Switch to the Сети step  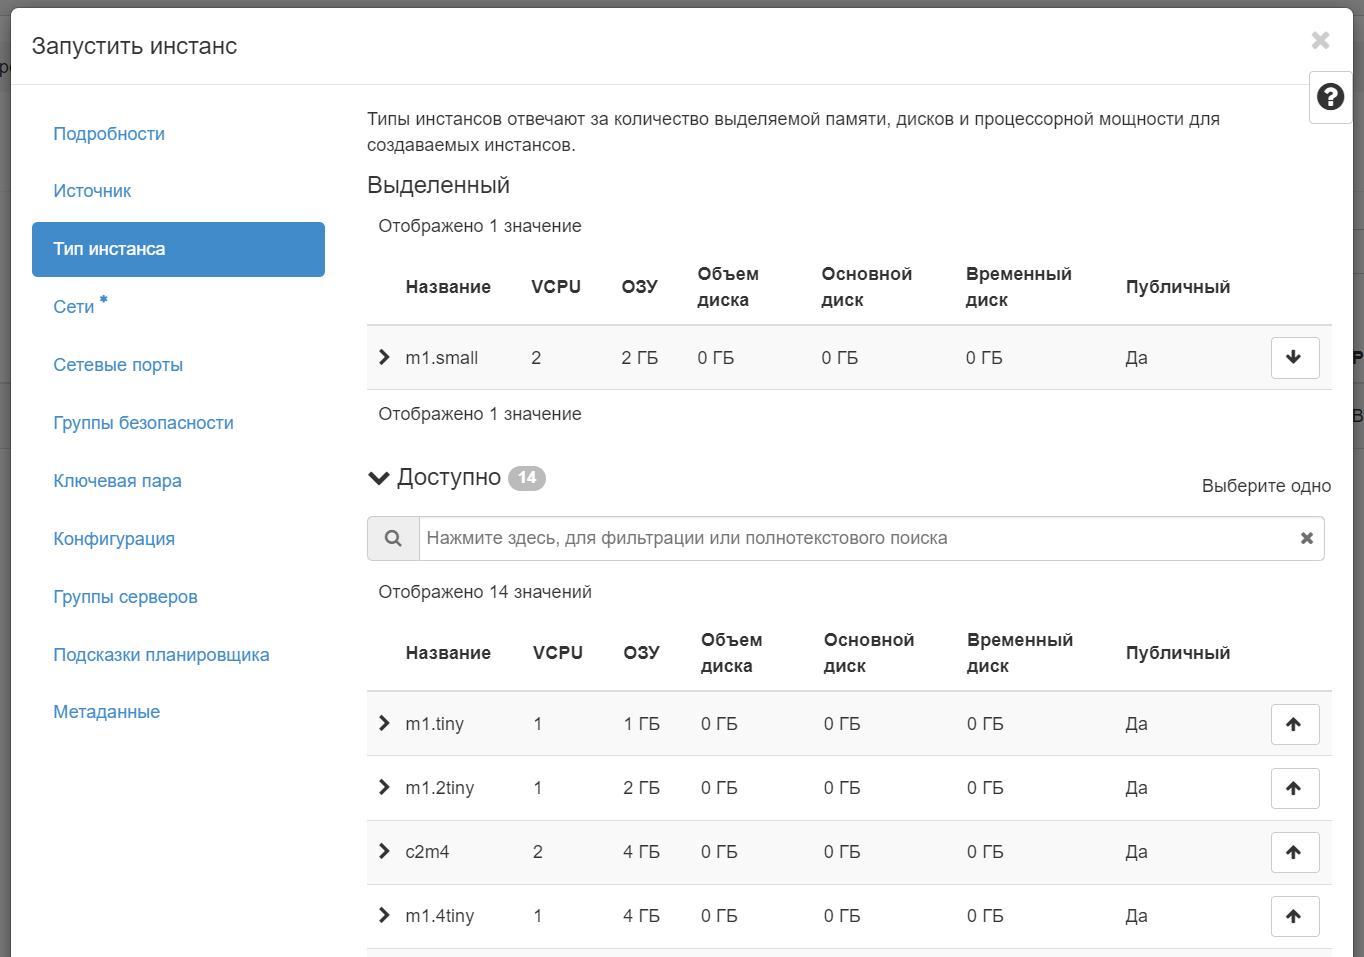click(x=70, y=306)
